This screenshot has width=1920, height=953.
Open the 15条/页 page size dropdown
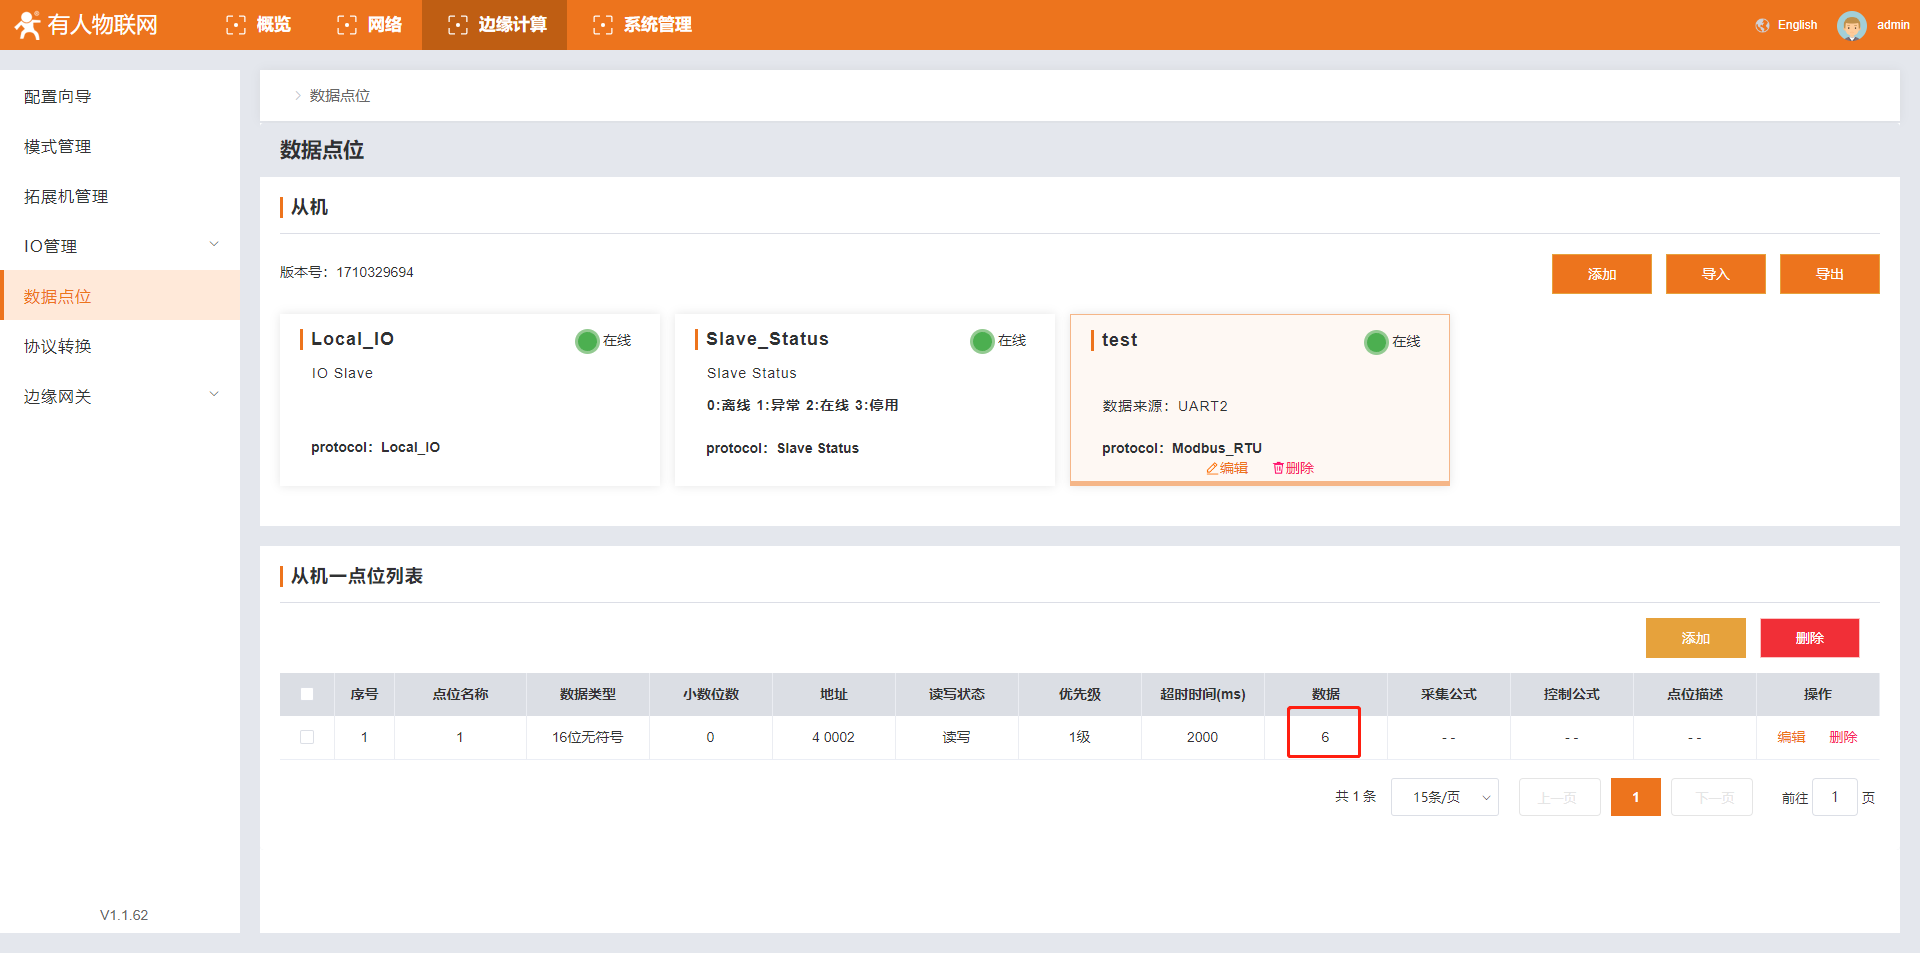(1444, 797)
